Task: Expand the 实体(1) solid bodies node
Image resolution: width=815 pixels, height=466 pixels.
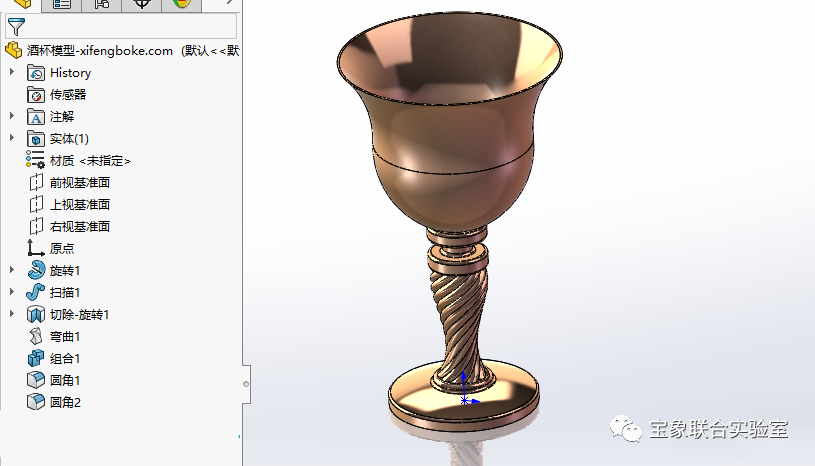Action: coord(12,138)
